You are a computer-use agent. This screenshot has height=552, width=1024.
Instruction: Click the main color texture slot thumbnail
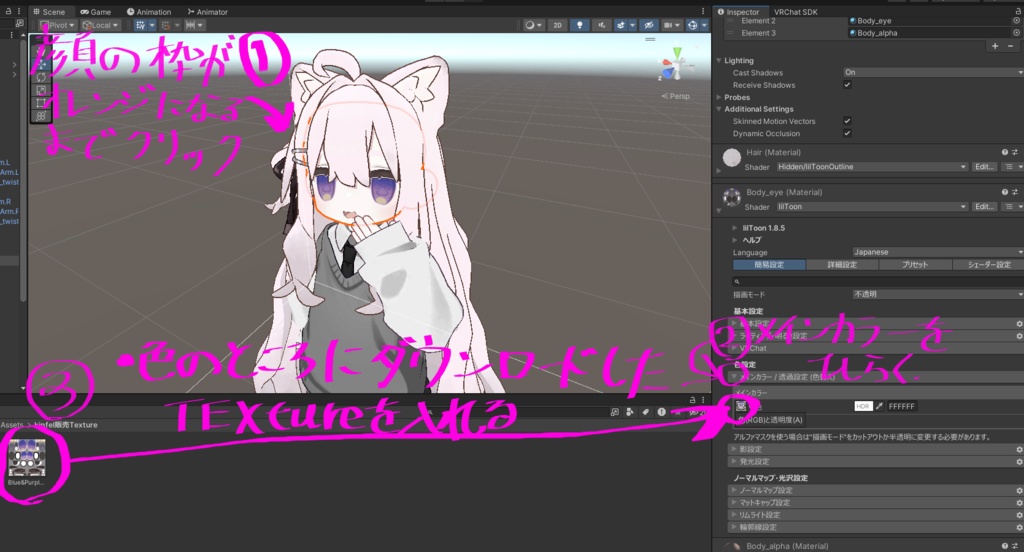(741, 406)
